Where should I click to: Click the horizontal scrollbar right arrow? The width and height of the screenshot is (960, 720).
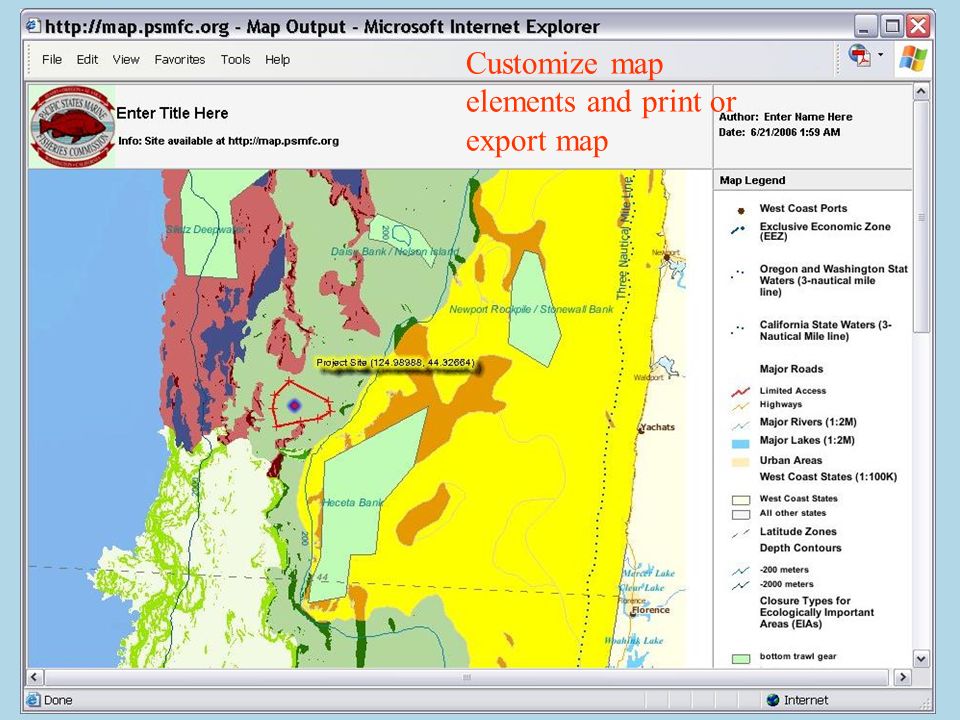pyautogui.click(x=902, y=677)
